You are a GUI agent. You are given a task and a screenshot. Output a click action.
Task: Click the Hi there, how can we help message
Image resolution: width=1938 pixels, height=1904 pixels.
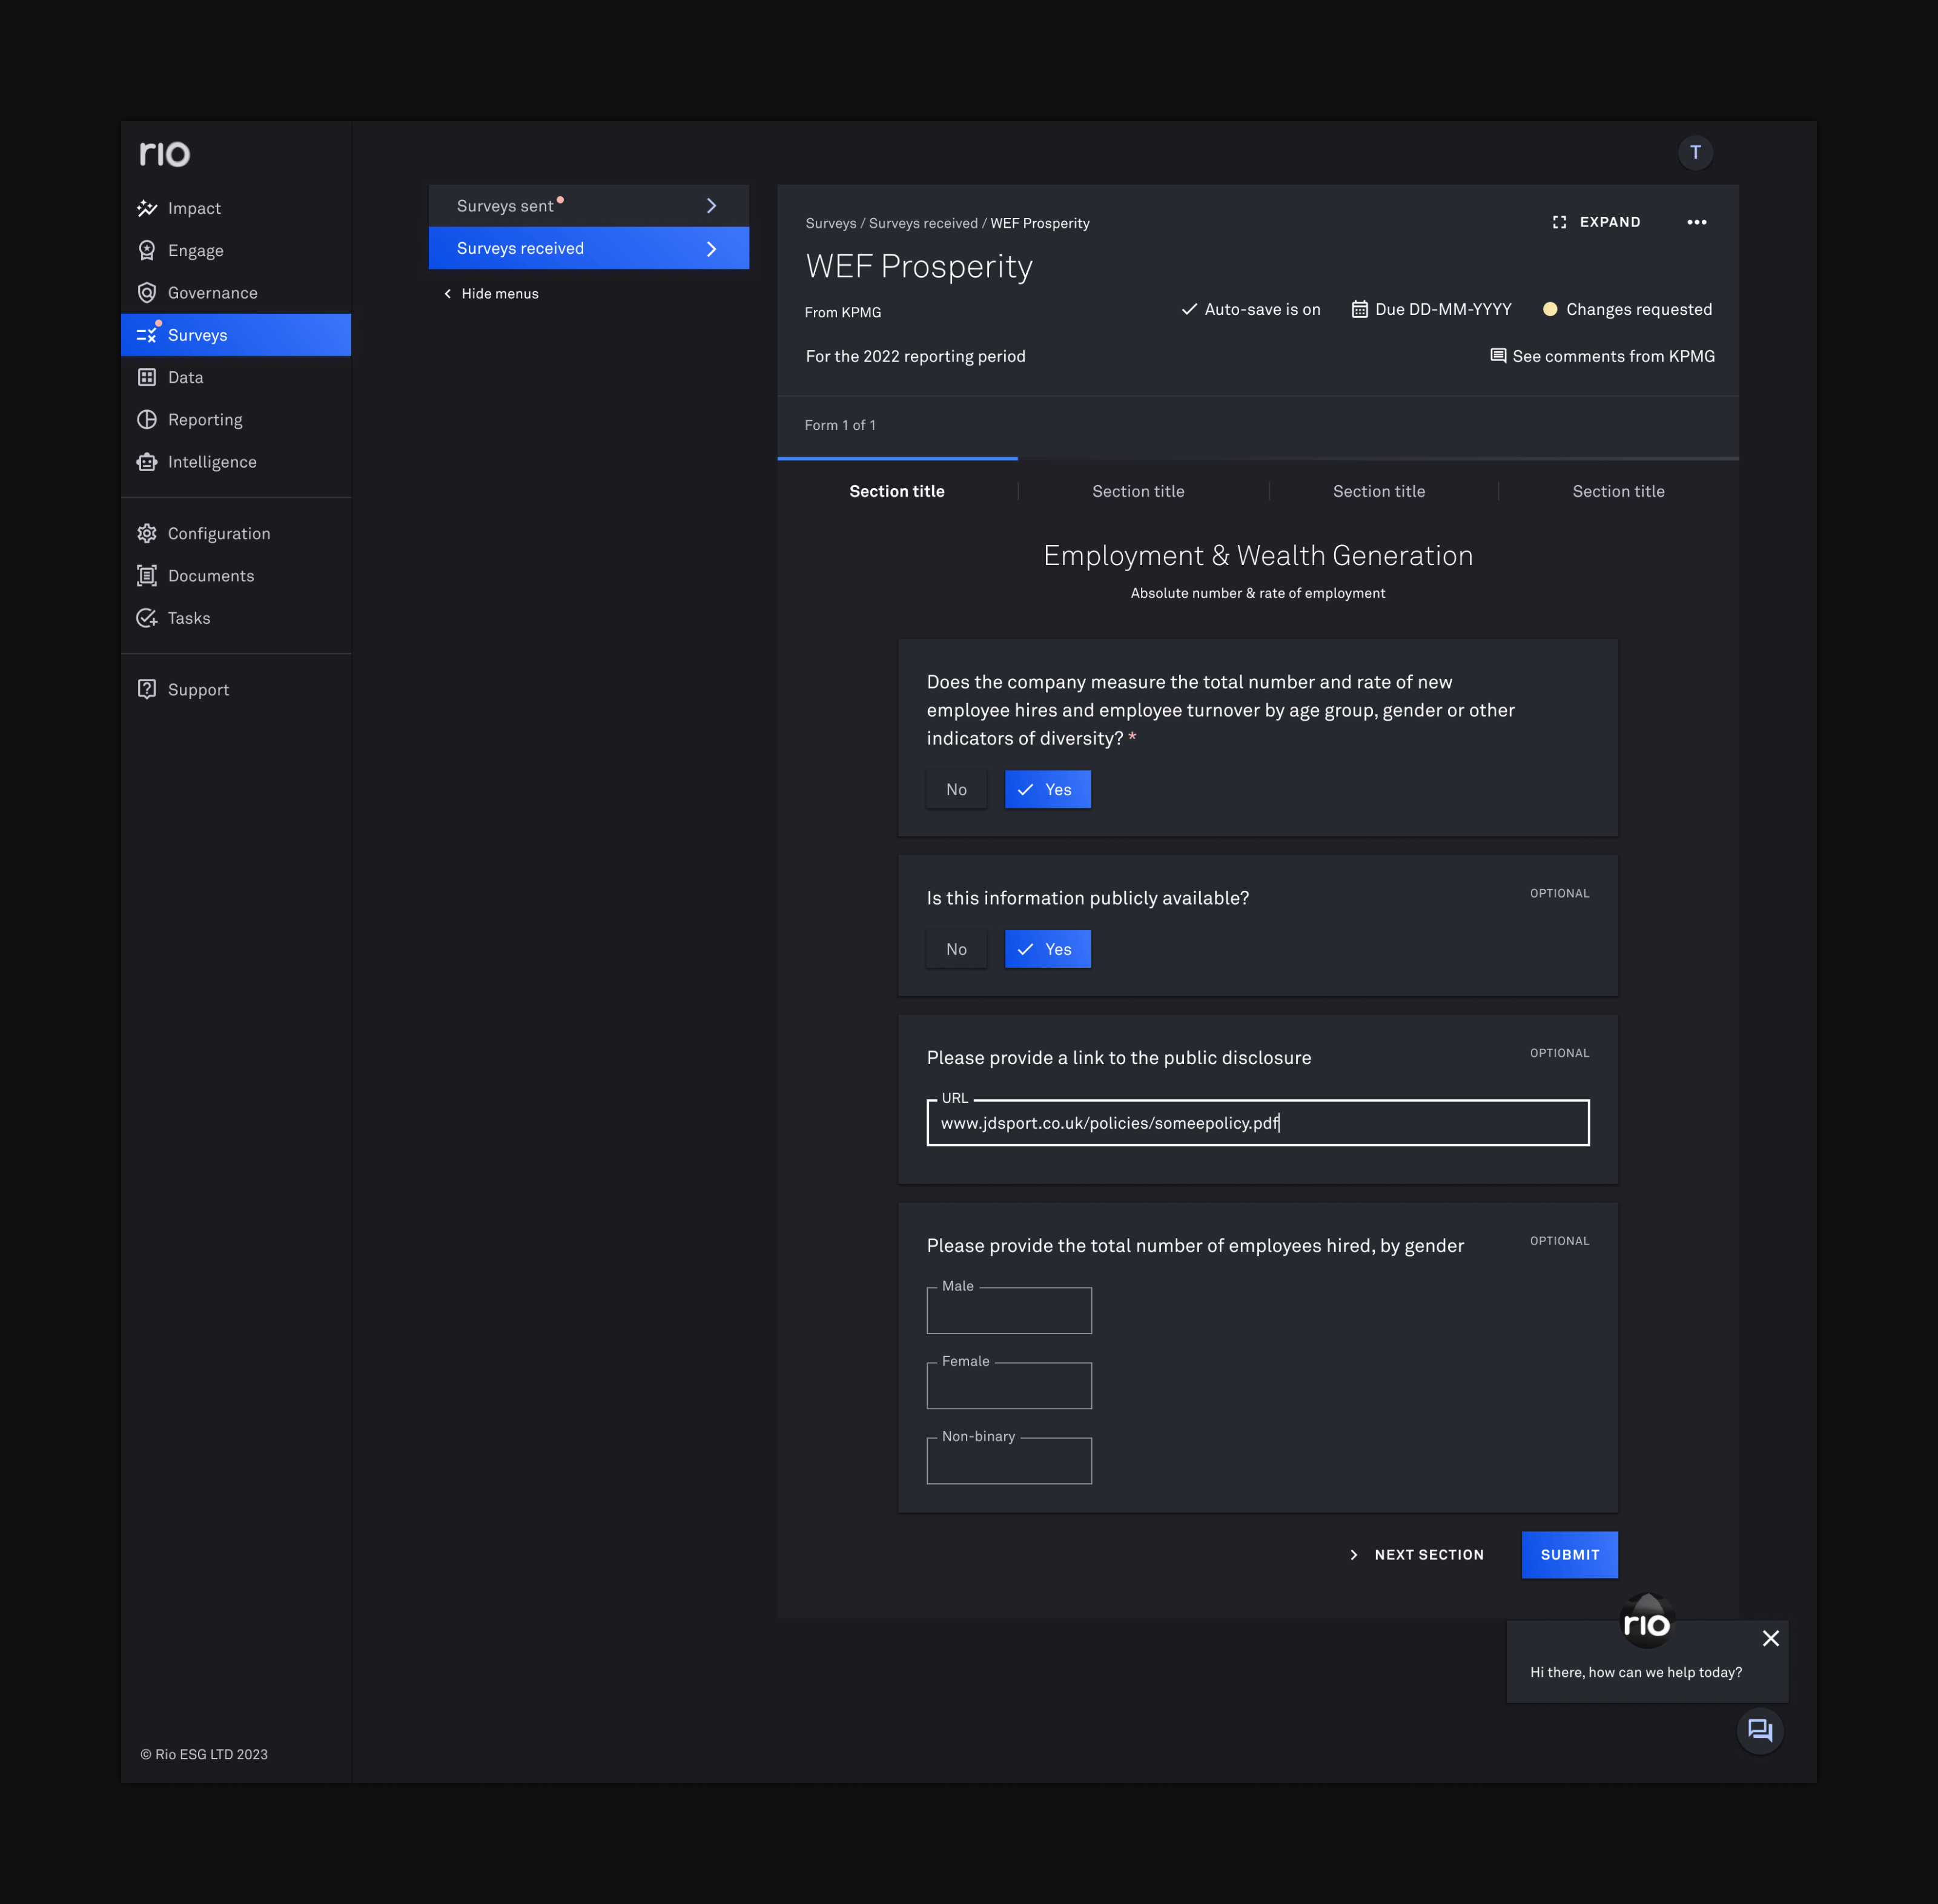coord(1635,1672)
